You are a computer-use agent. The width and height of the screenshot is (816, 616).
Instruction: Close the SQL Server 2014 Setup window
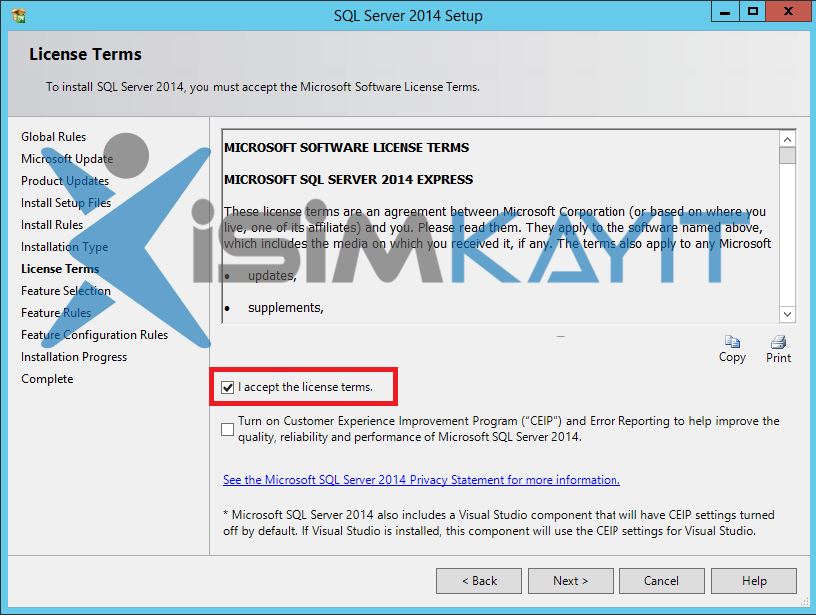[788, 12]
